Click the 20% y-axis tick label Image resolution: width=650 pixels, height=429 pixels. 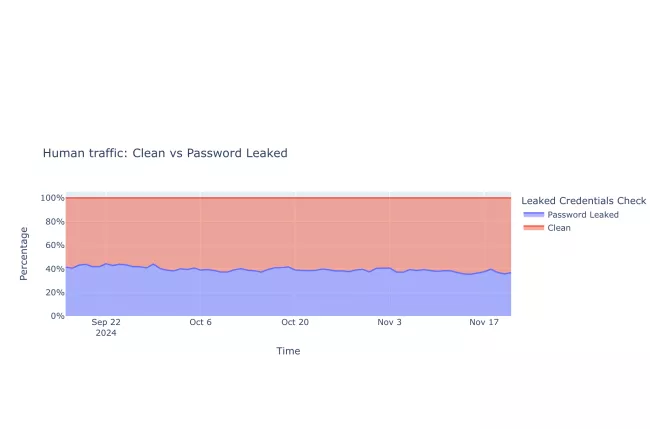(54, 292)
